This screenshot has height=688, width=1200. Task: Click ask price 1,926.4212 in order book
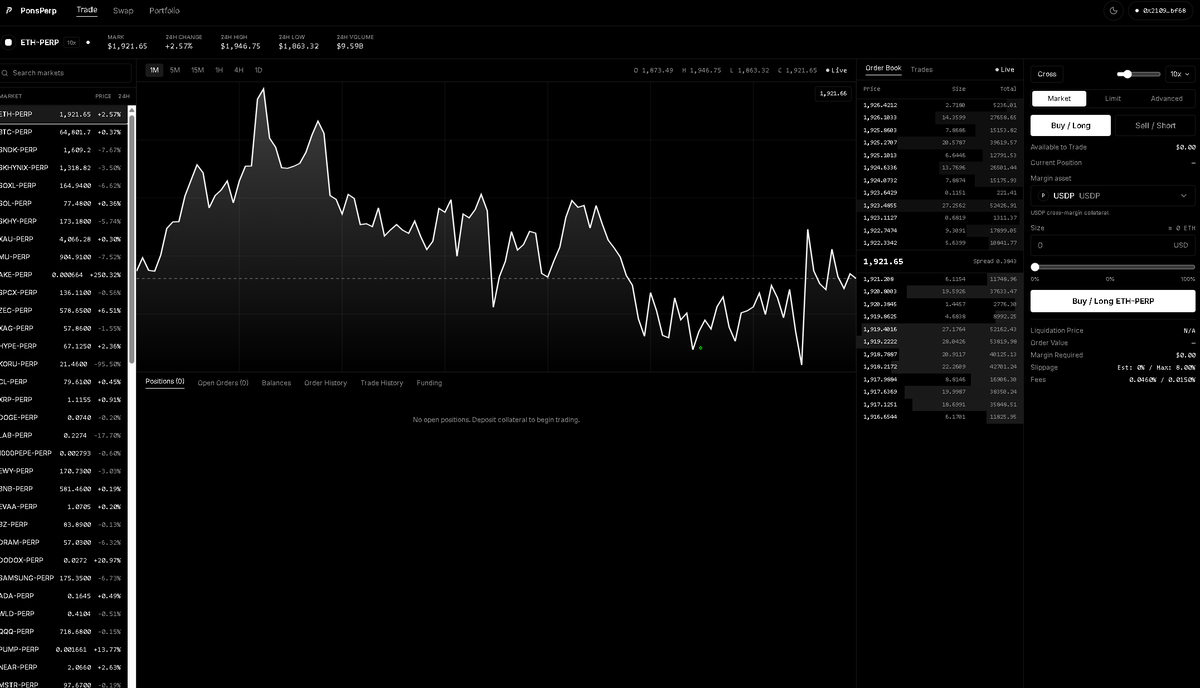click(880, 105)
